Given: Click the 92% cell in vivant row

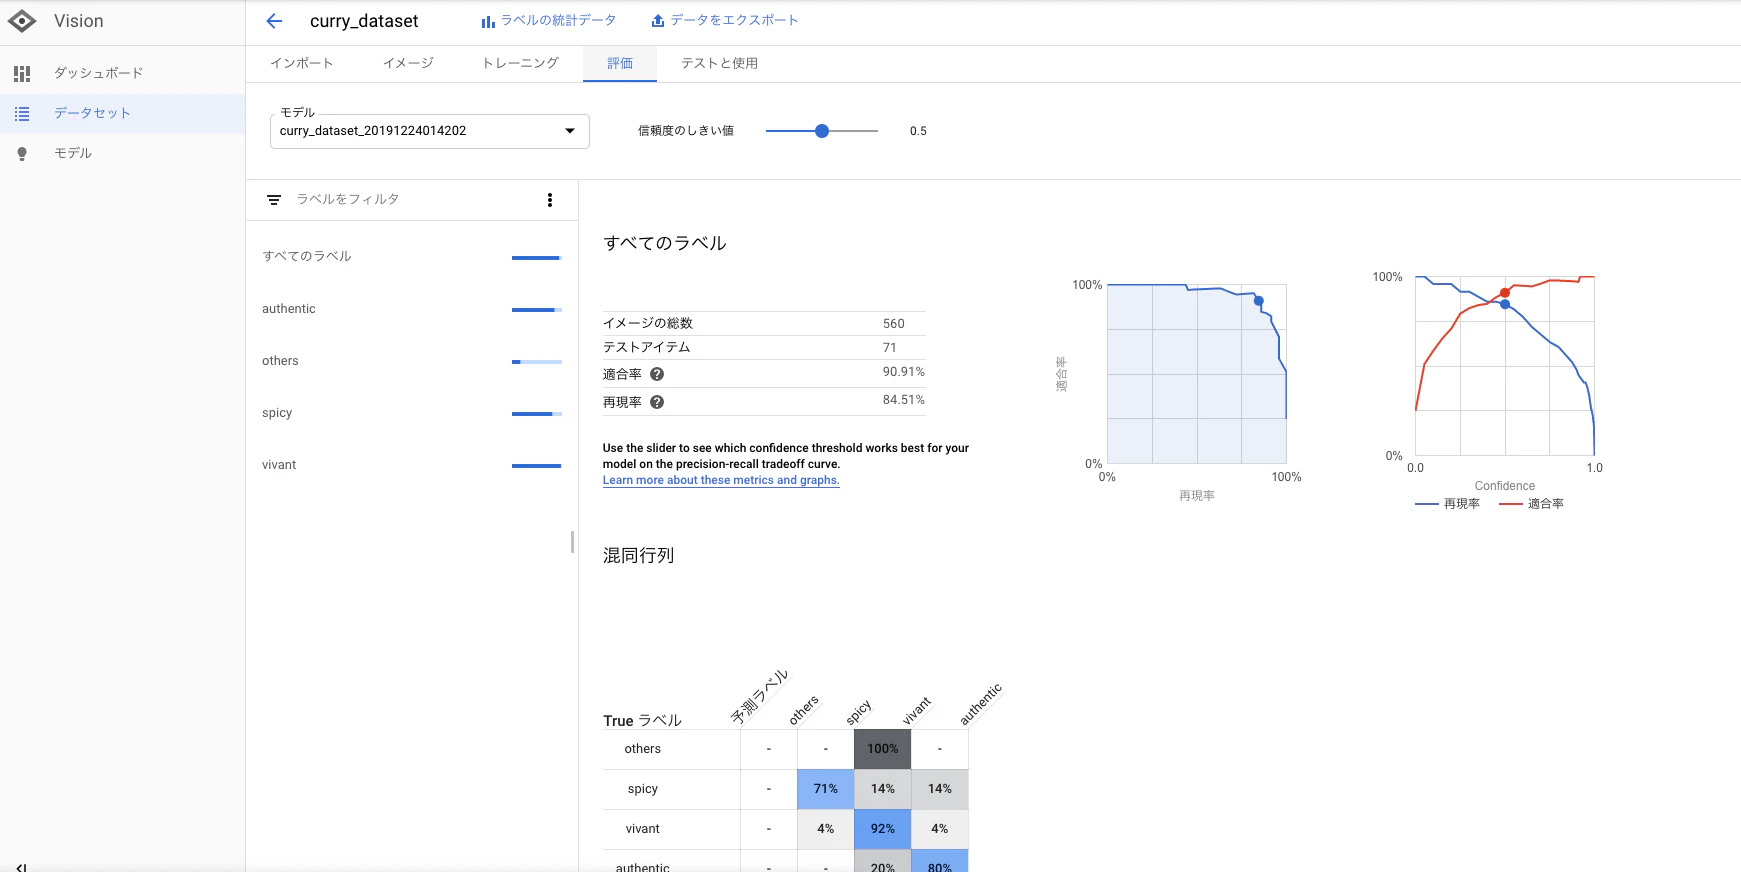Looking at the screenshot, I should coord(882,829).
